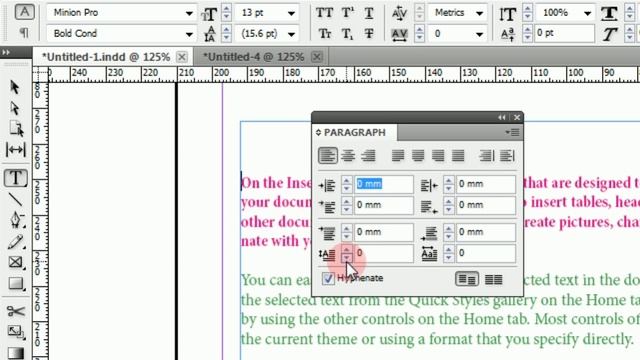Image resolution: width=640 pixels, height=360 pixels.
Task: Click Drop Cap One or More Characters field
Action: tap(485, 253)
